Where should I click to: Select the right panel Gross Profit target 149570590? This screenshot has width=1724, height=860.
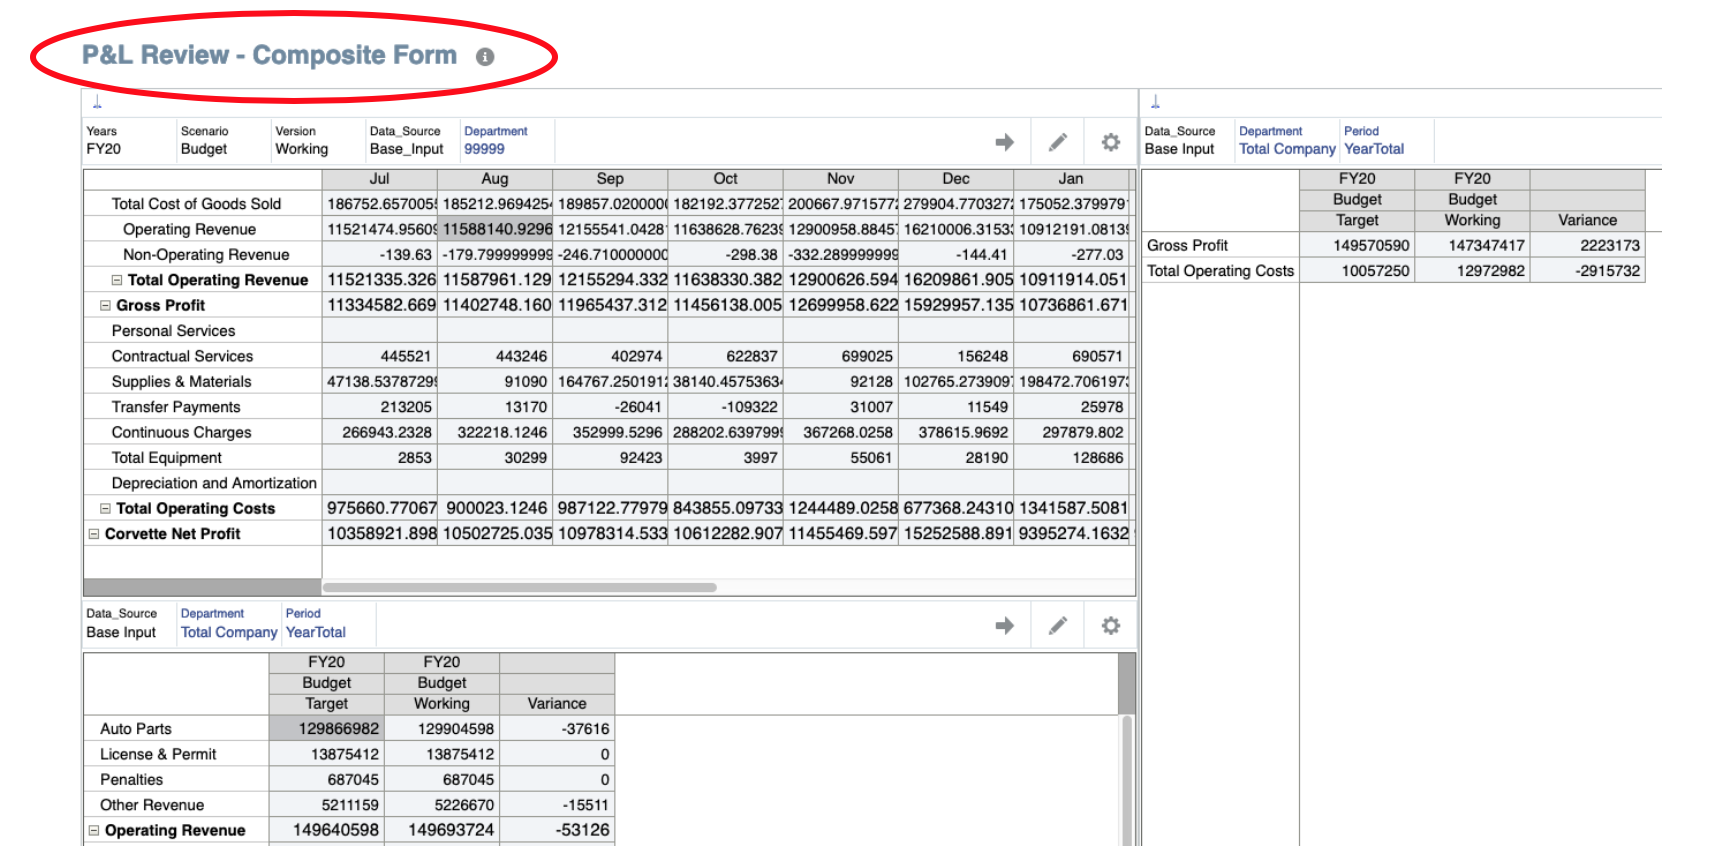tap(1357, 245)
